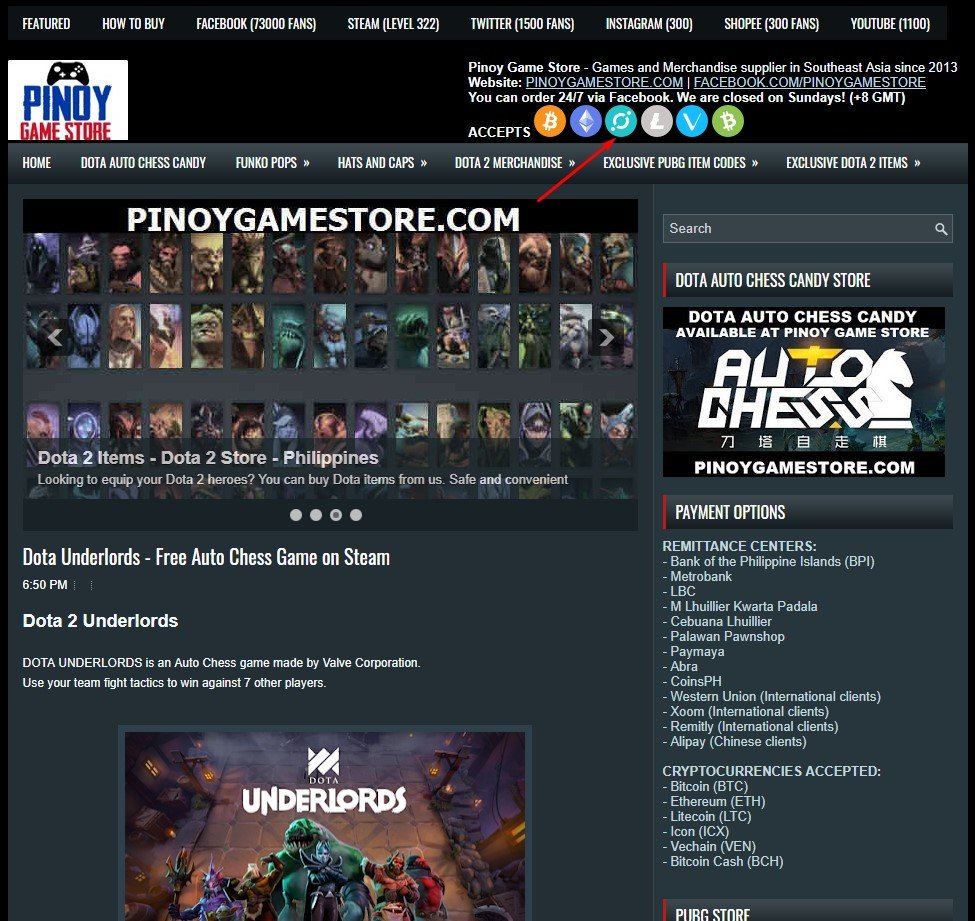Open Dota Auto Chess Candy menu item
Image resolution: width=975 pixels, height=921 pixels.
tap(143, 163)
